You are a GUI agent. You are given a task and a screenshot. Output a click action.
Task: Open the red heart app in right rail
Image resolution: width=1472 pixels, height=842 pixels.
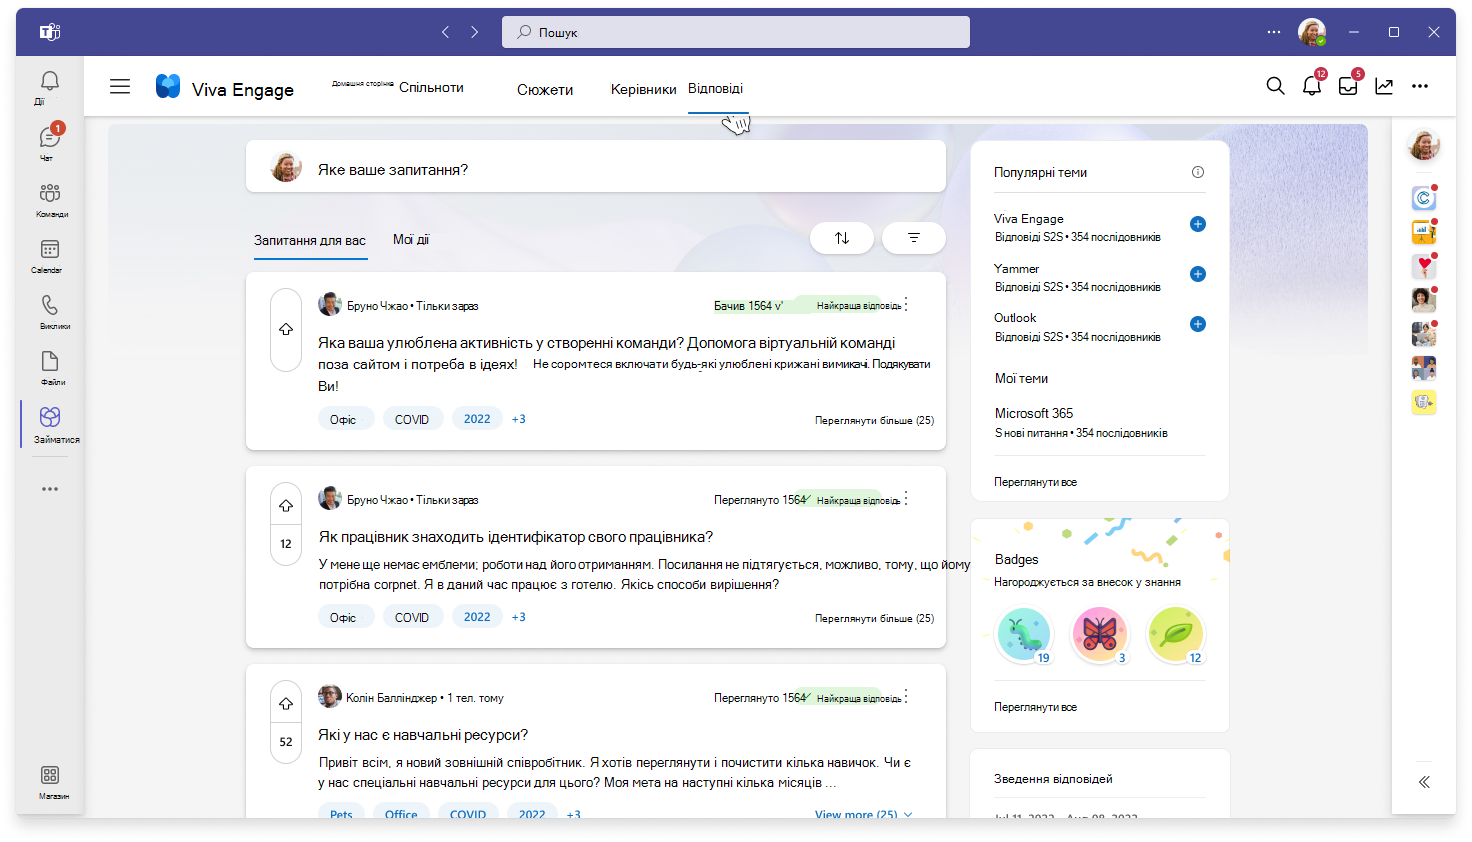(x=1424, y=266)
